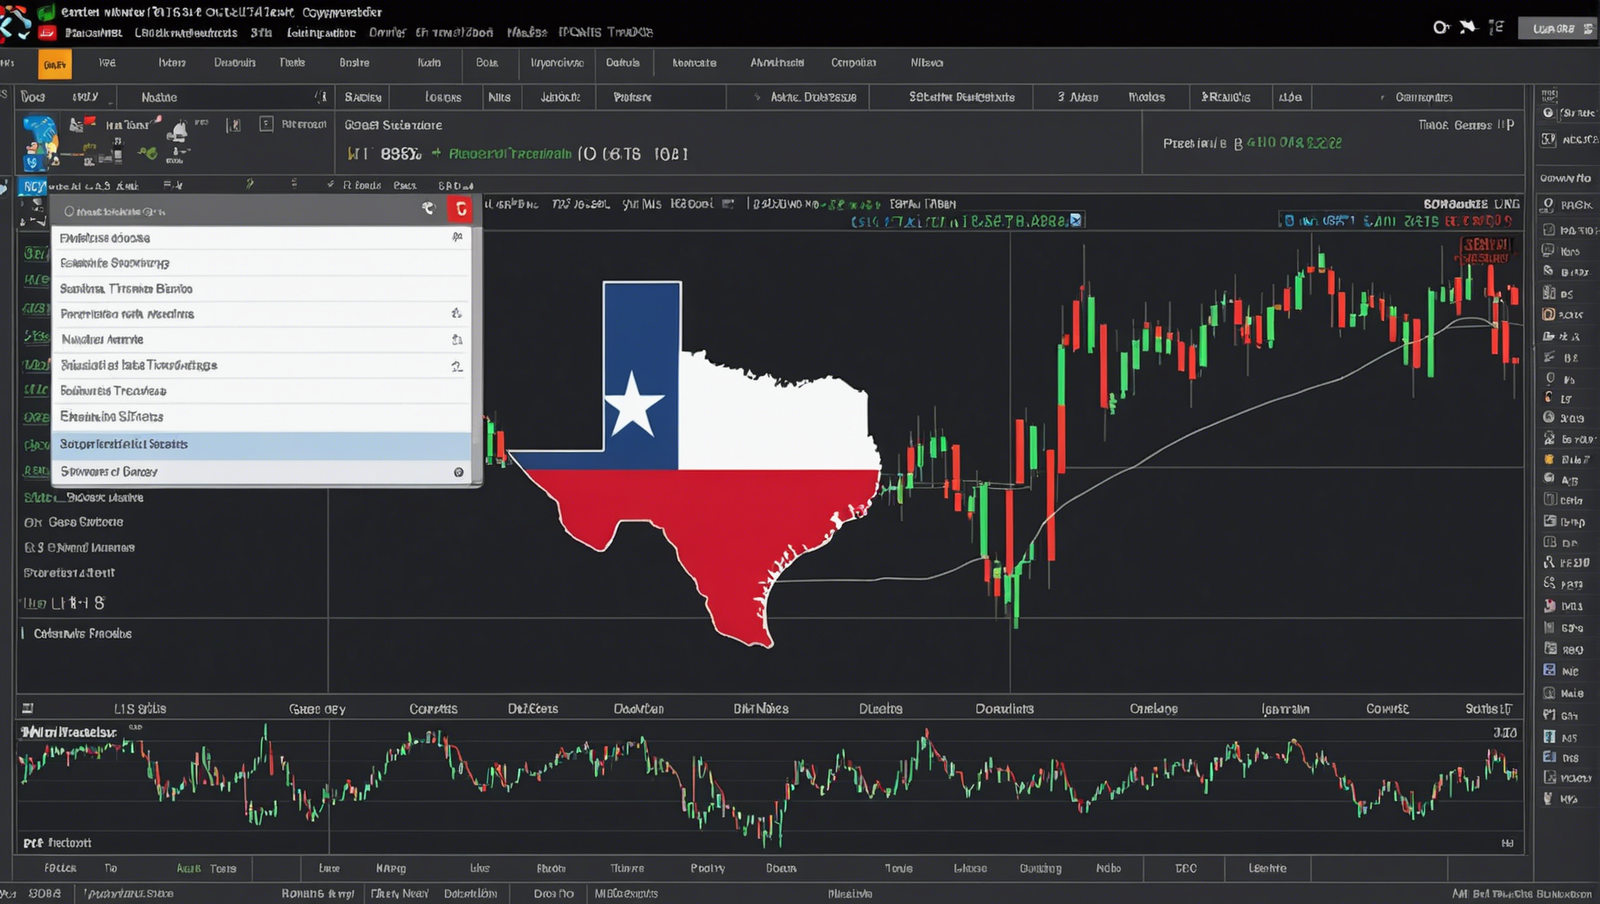Select the blue highlighted row in the dropdown list
The image size is (1600, 904).
(261, 445)
